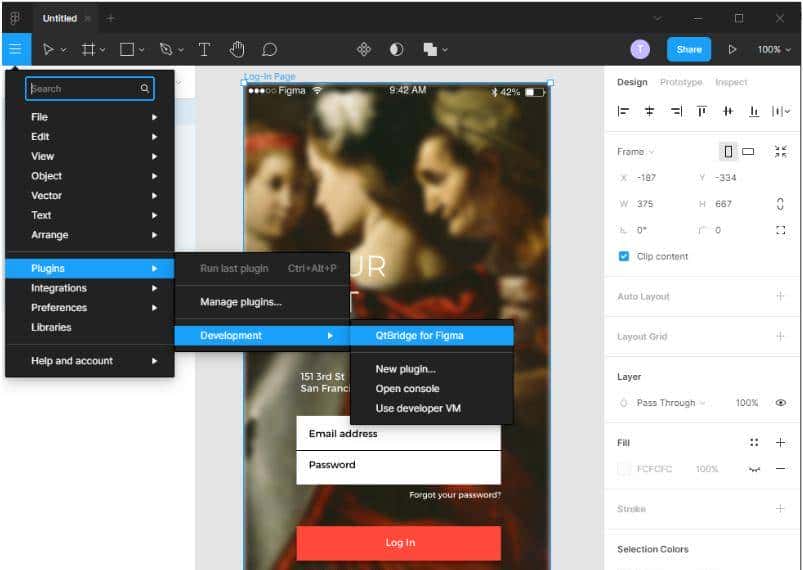Select the Pen tool icon
803x570 pixels.
(x=165, y=49)
